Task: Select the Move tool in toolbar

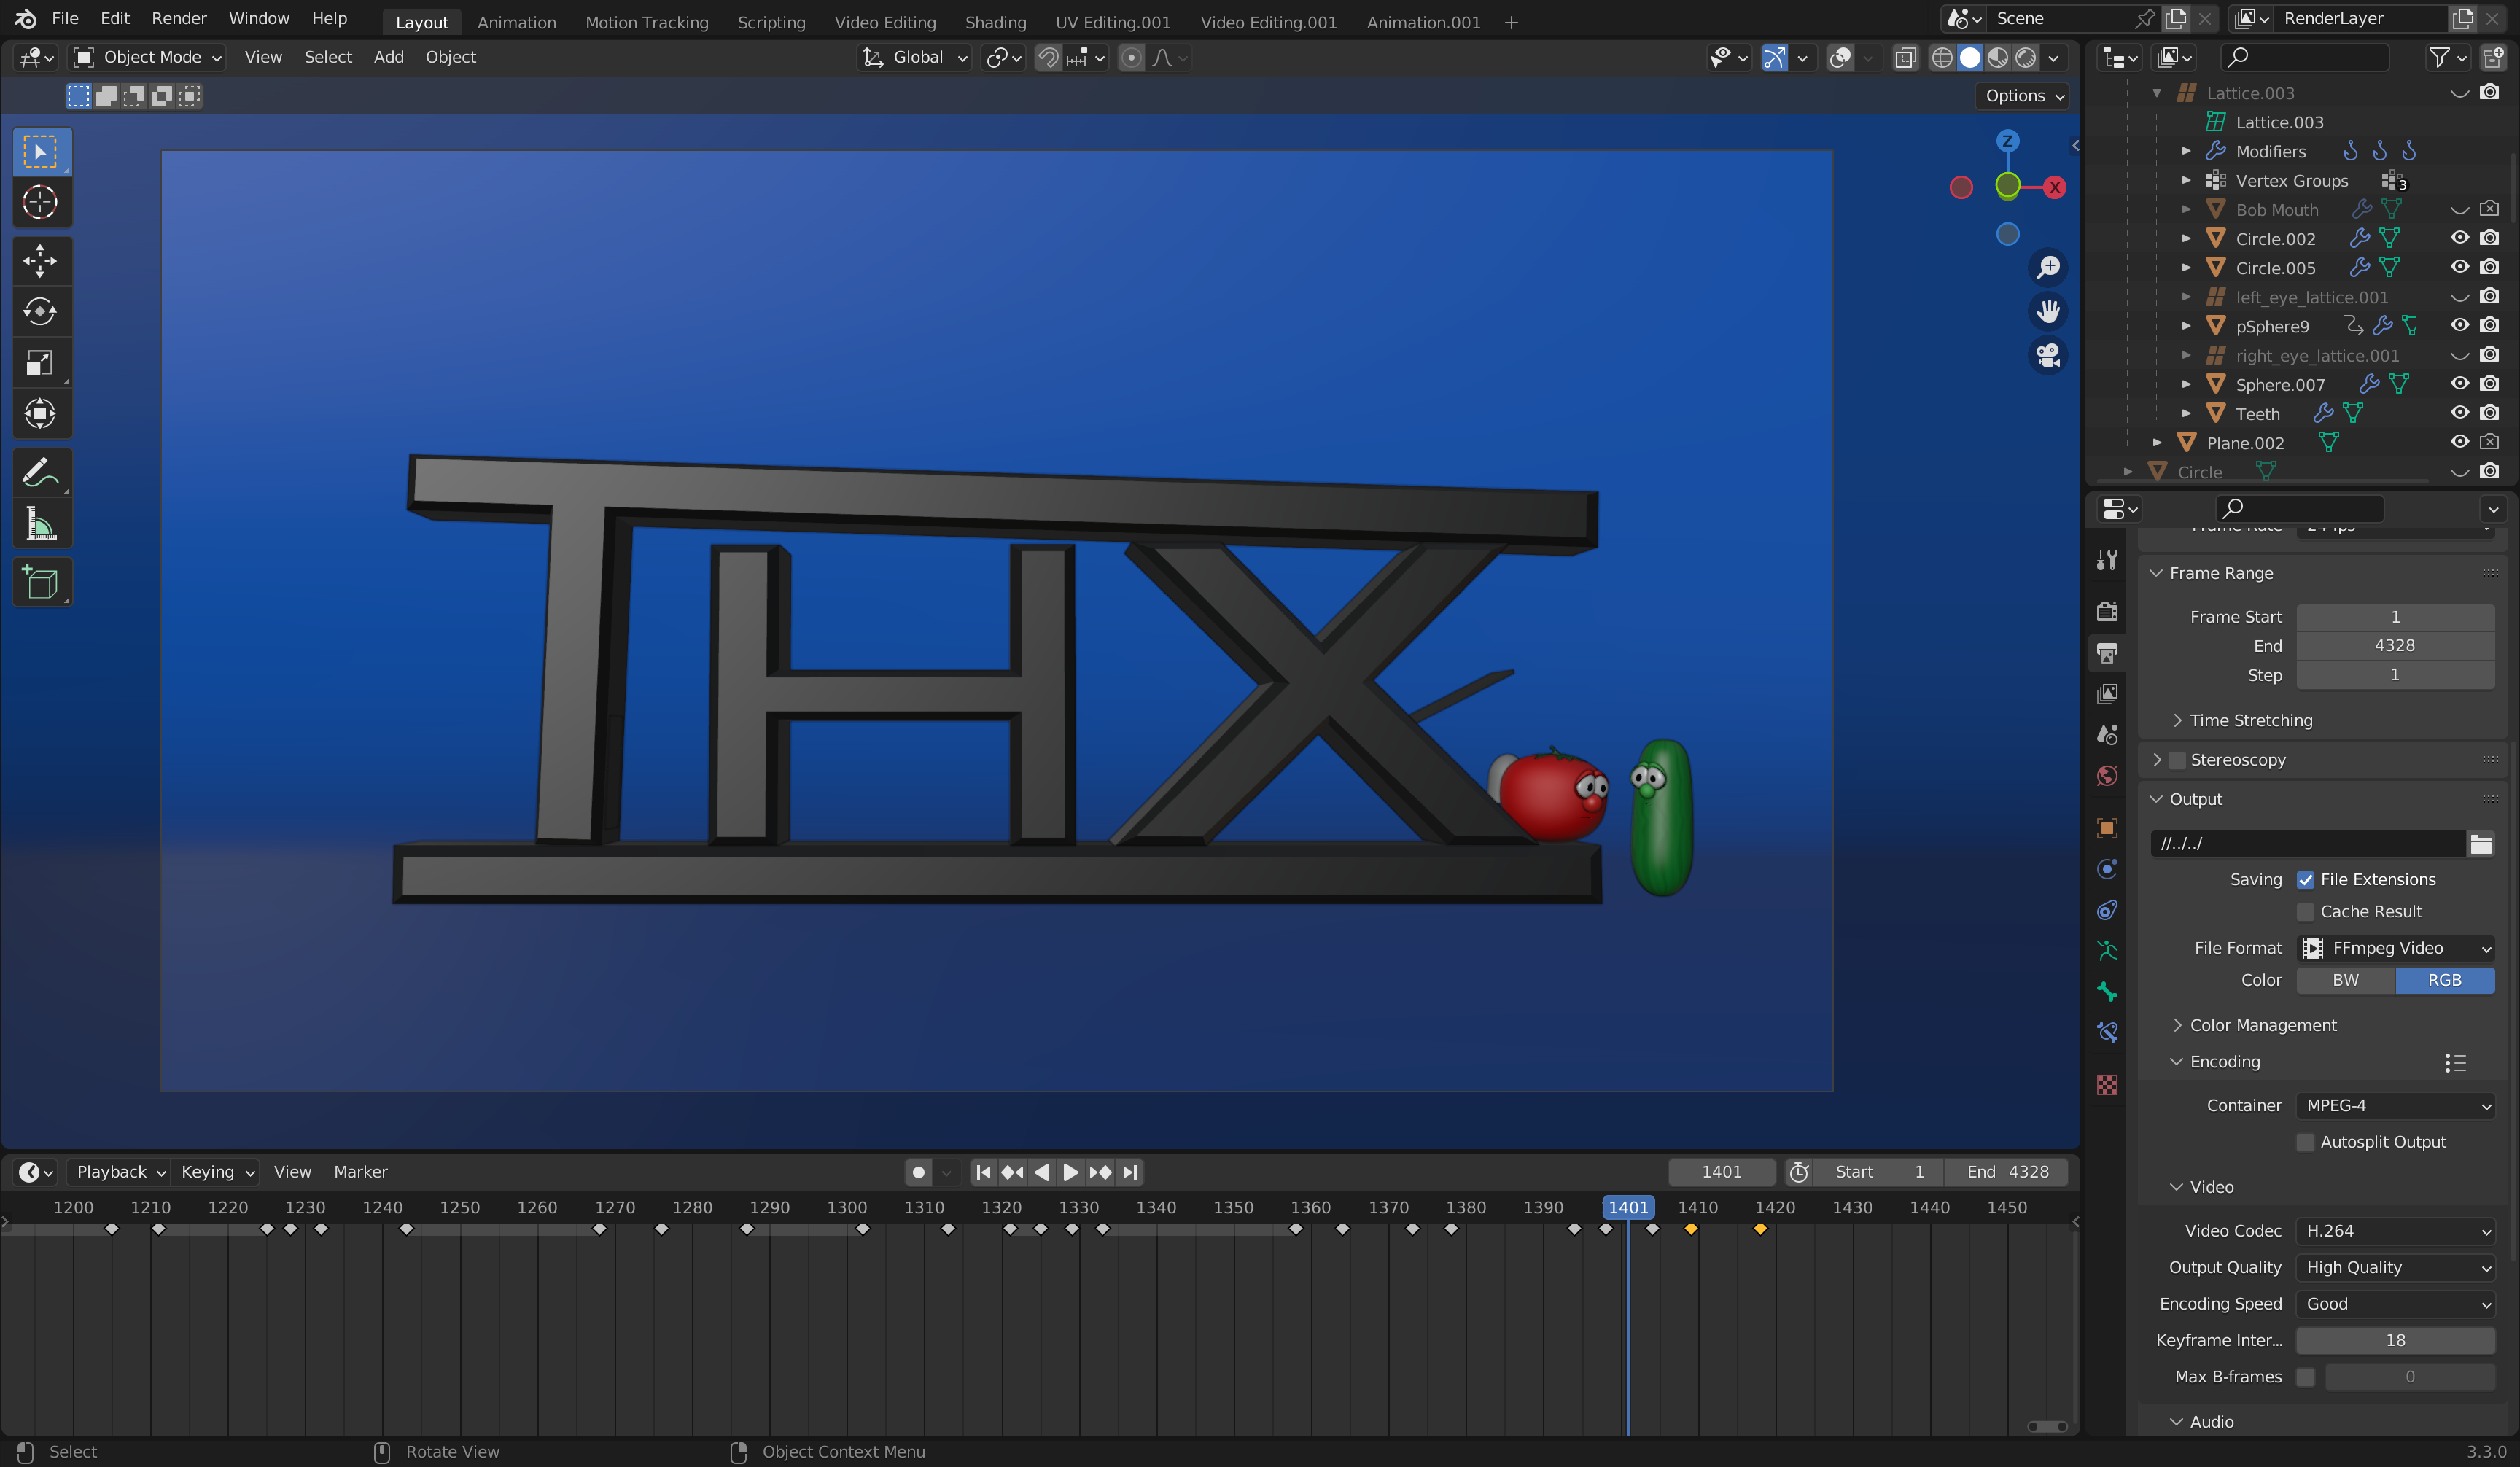Action: [x=40, y=262]
